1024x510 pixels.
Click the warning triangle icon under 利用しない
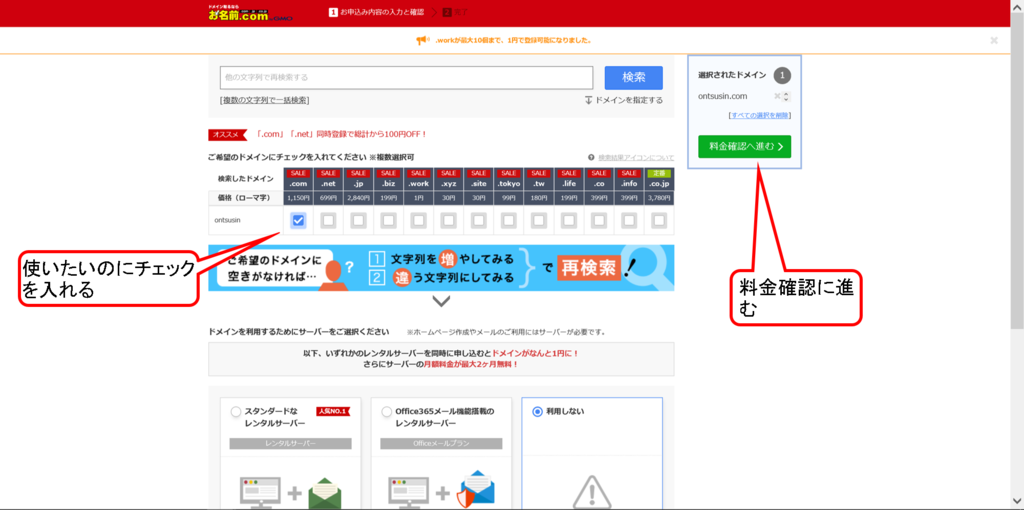pos(592,492)
